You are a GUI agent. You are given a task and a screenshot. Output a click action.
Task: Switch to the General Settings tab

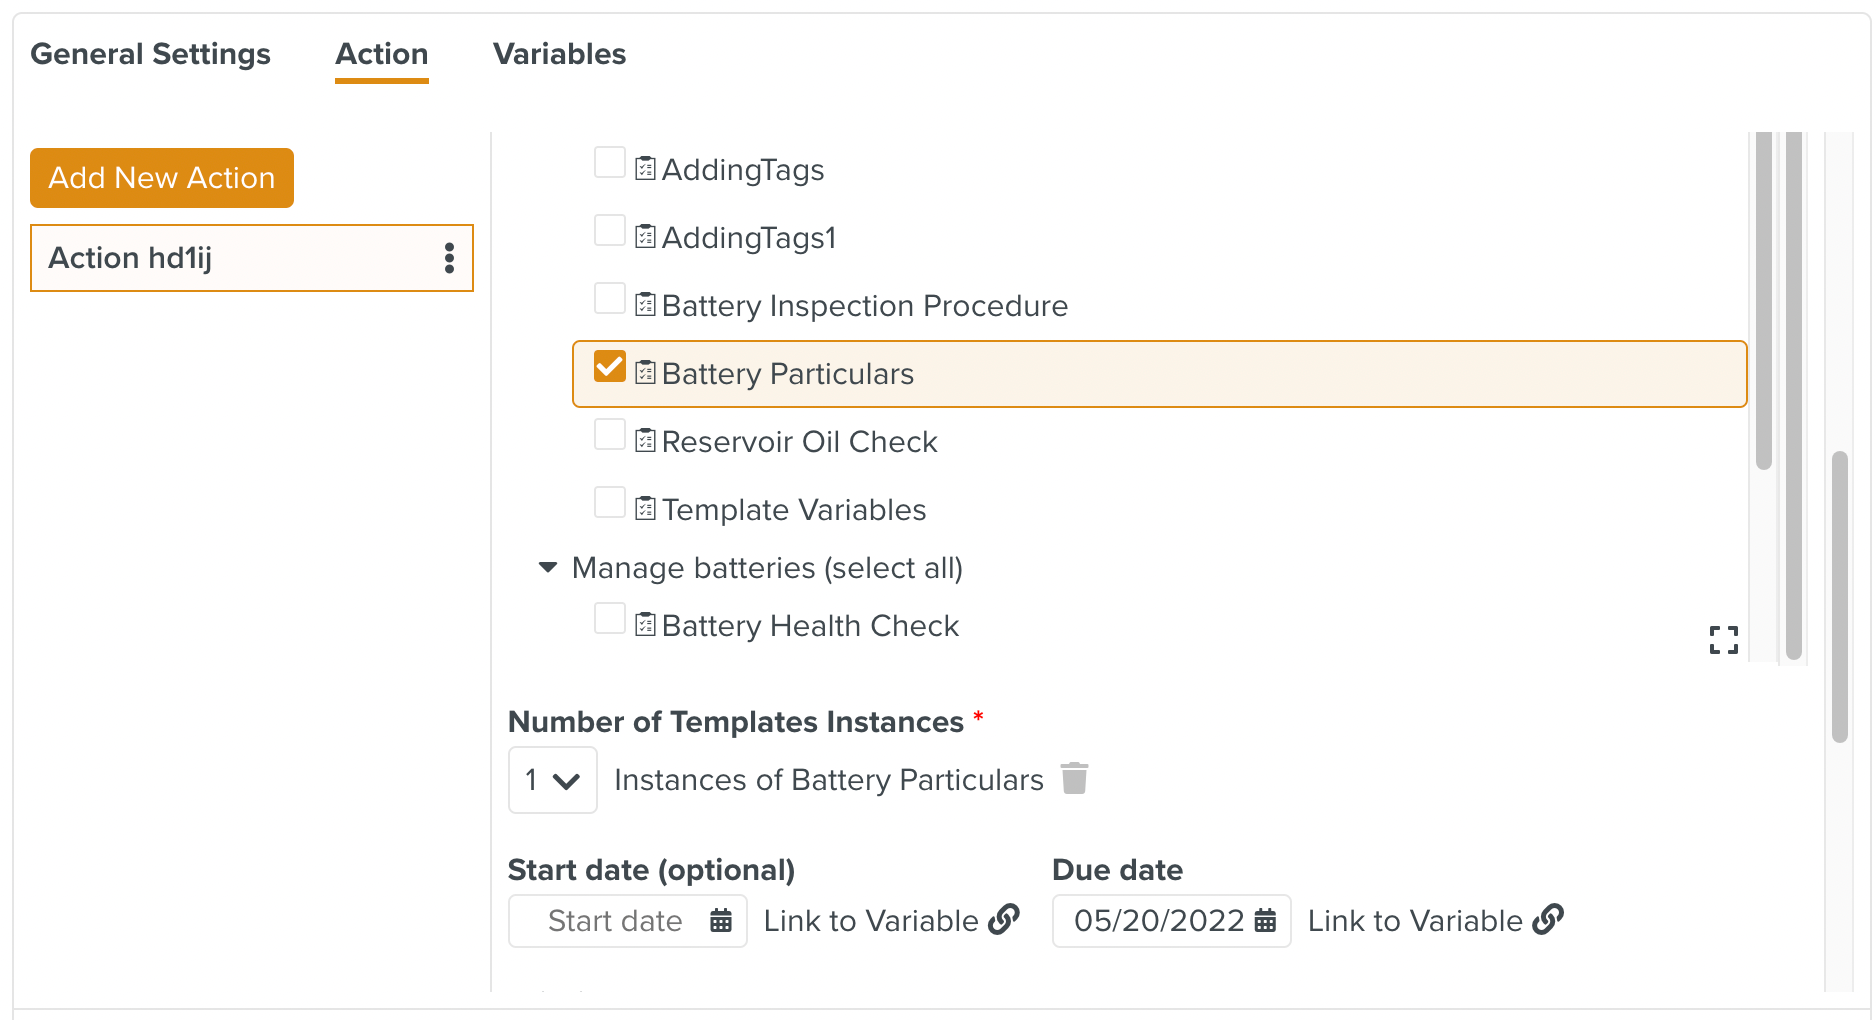pyautogui.click(x=150, y=54)
